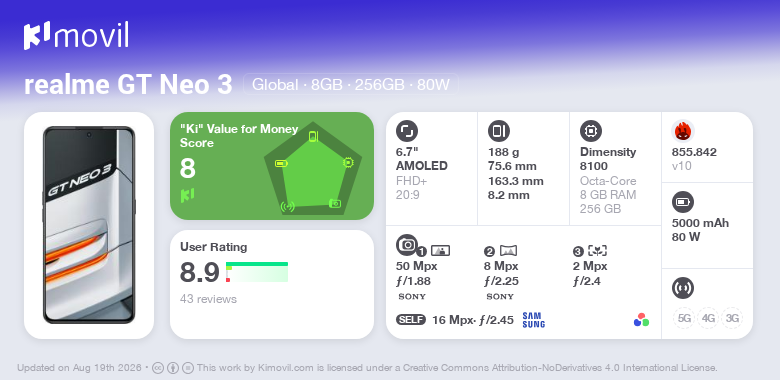Select the display screen icon
The height and width of the screenshot is (380, 780).
click(x=407, y=131)
